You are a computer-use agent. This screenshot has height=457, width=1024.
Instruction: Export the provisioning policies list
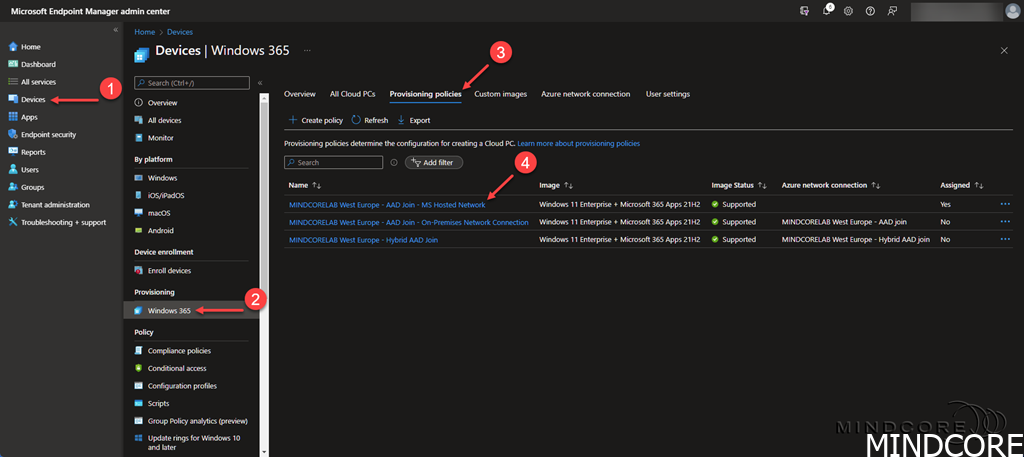(413, 120)
